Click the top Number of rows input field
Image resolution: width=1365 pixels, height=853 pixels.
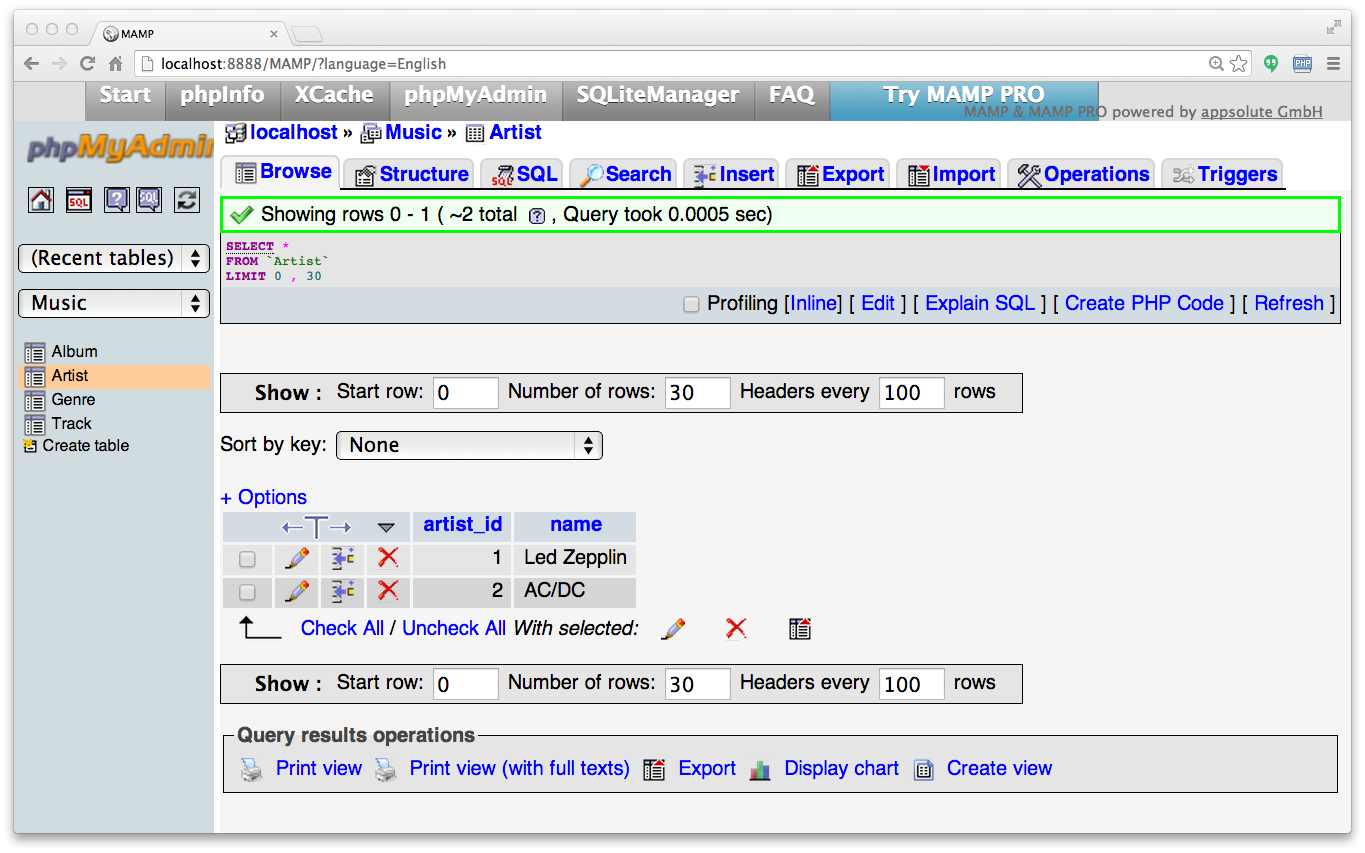[x=698, y=393]
